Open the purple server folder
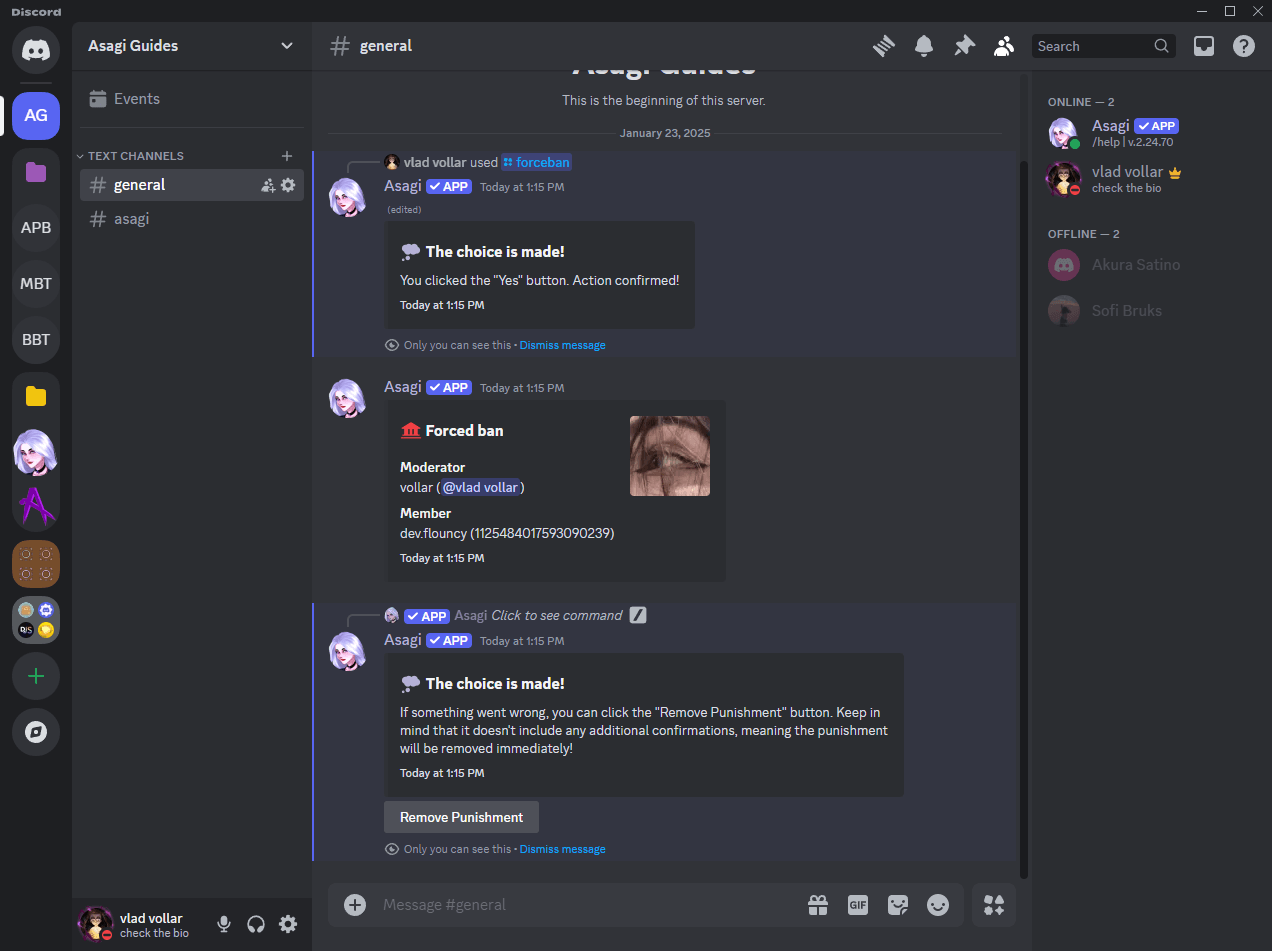 click(x=36, y=172)
